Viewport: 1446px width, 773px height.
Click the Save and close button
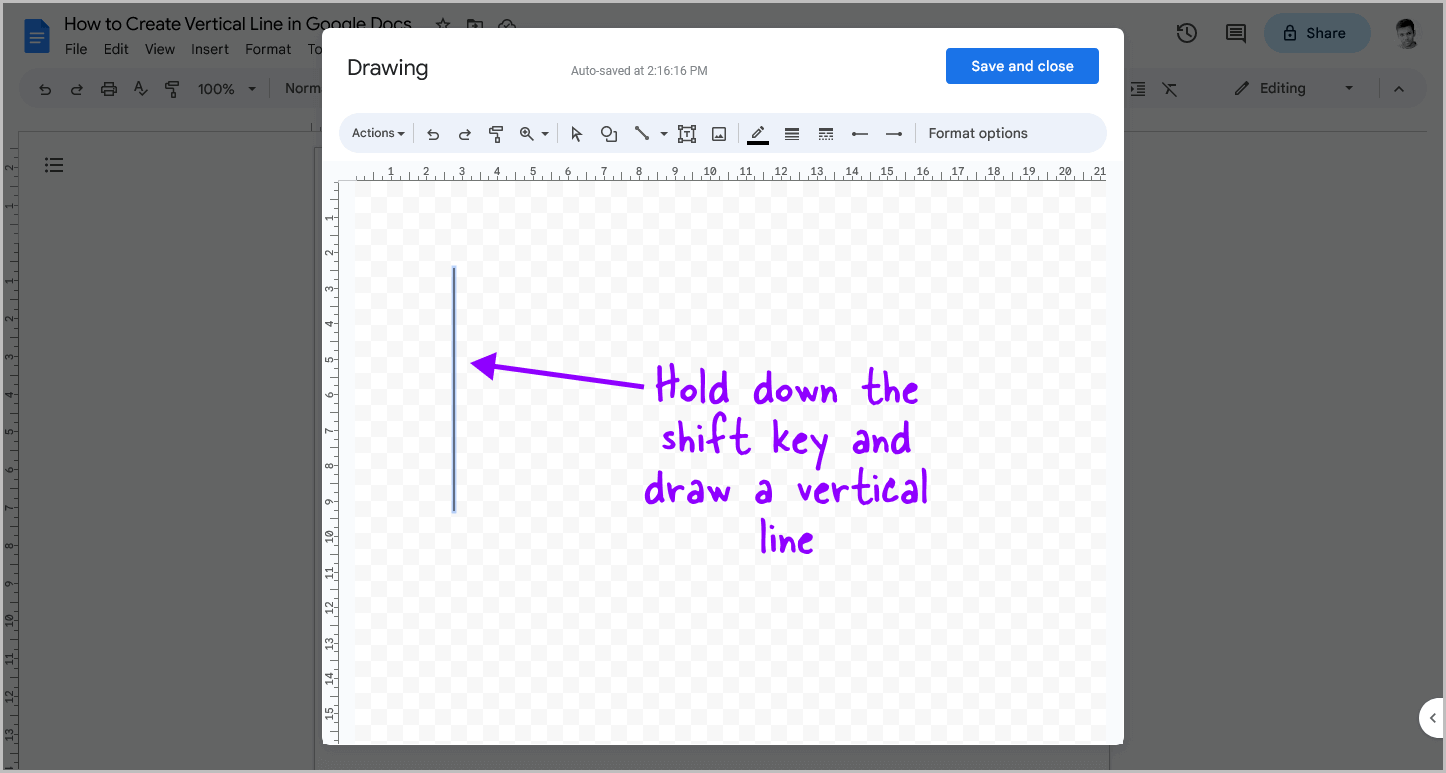point(1022,65)
